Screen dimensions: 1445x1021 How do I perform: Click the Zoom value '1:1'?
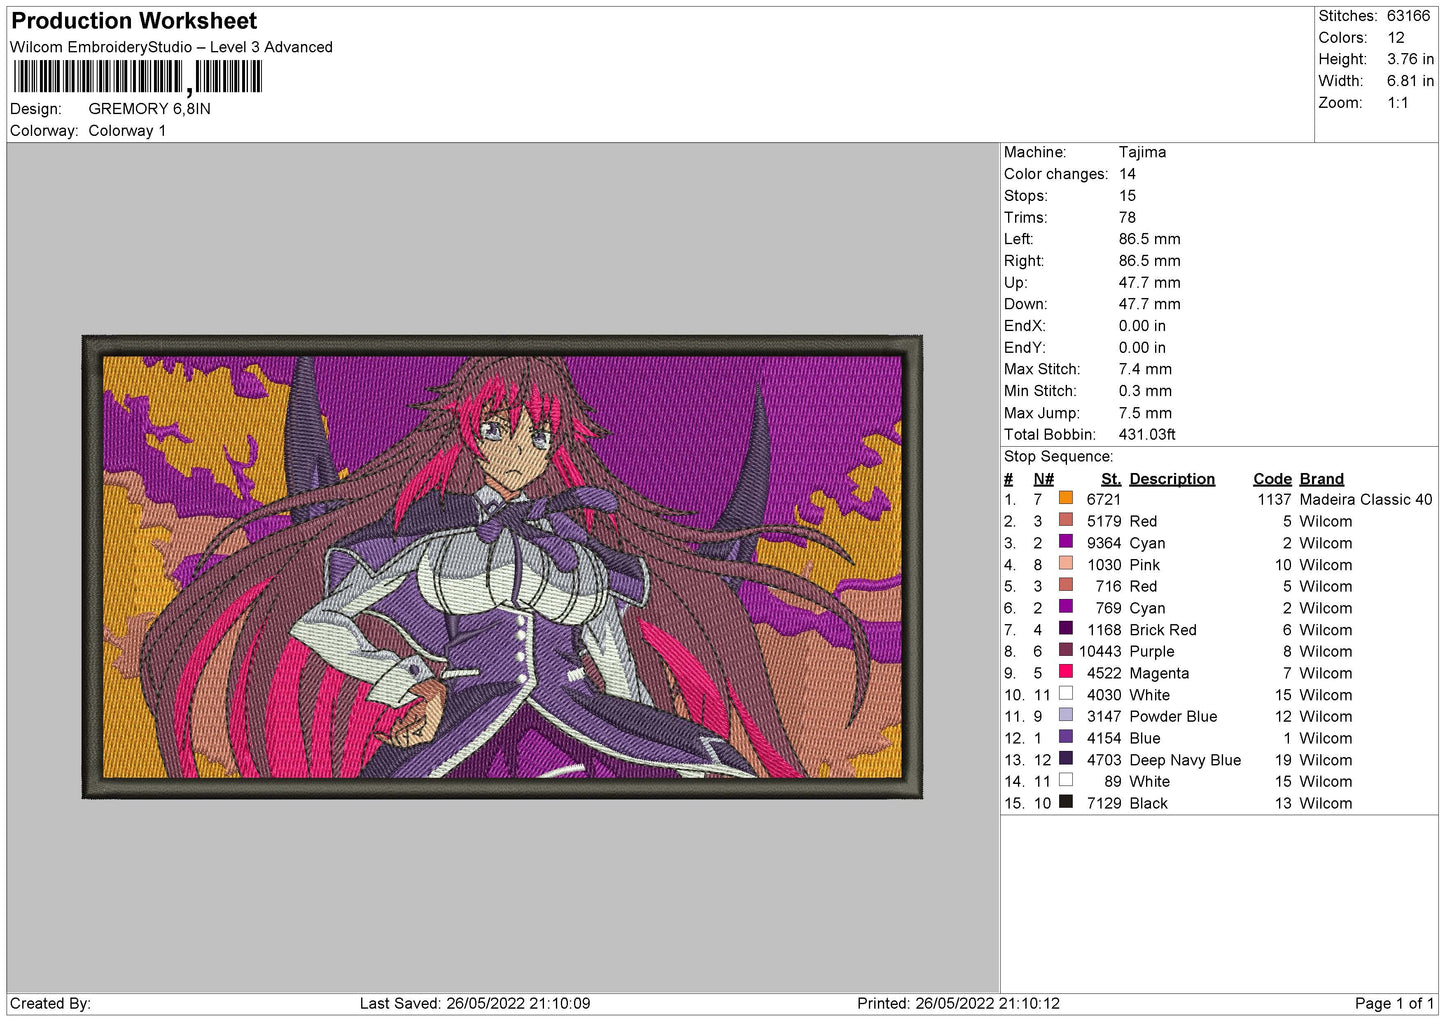pyautogui.click(x=1398, y=103)
